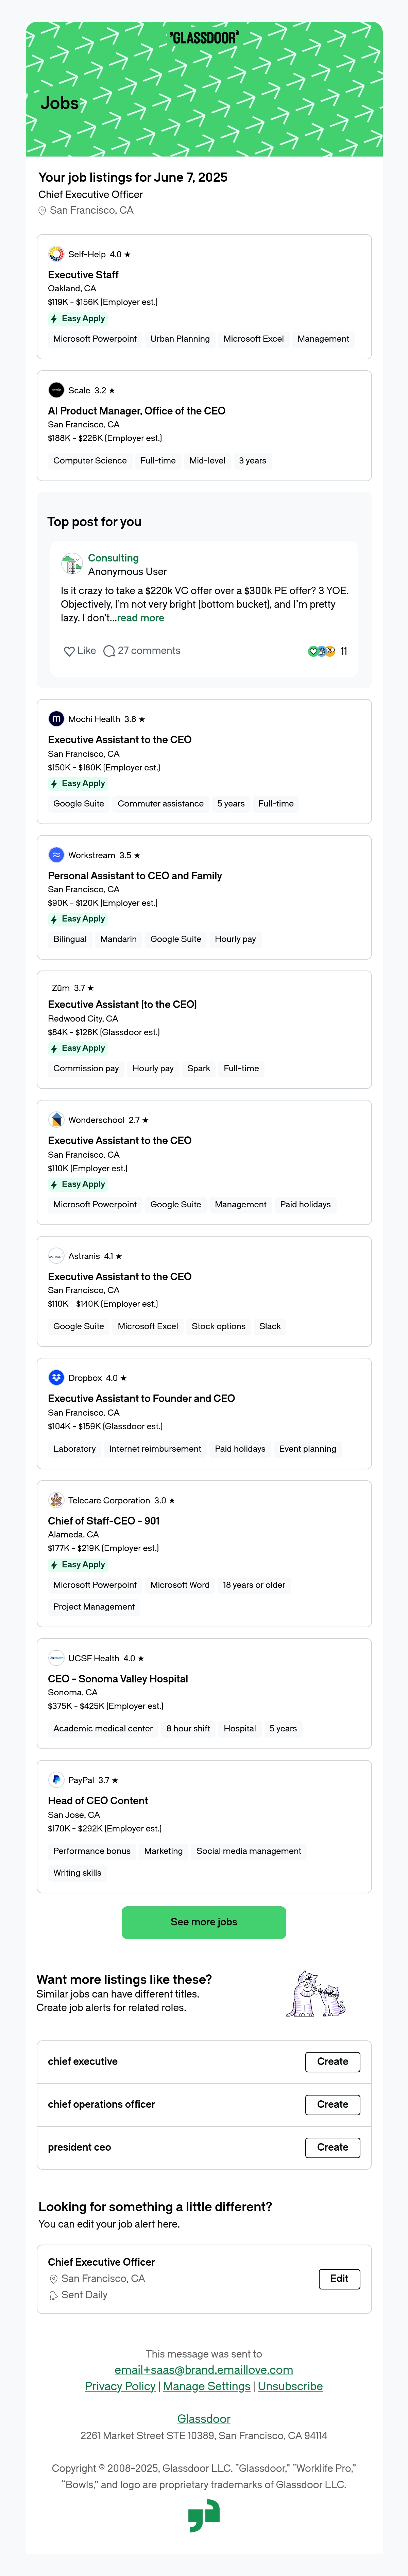408x2576 pixels.
Task: Click the See more jobs button
Action: pyautogui.click(x=204, y=1922)
